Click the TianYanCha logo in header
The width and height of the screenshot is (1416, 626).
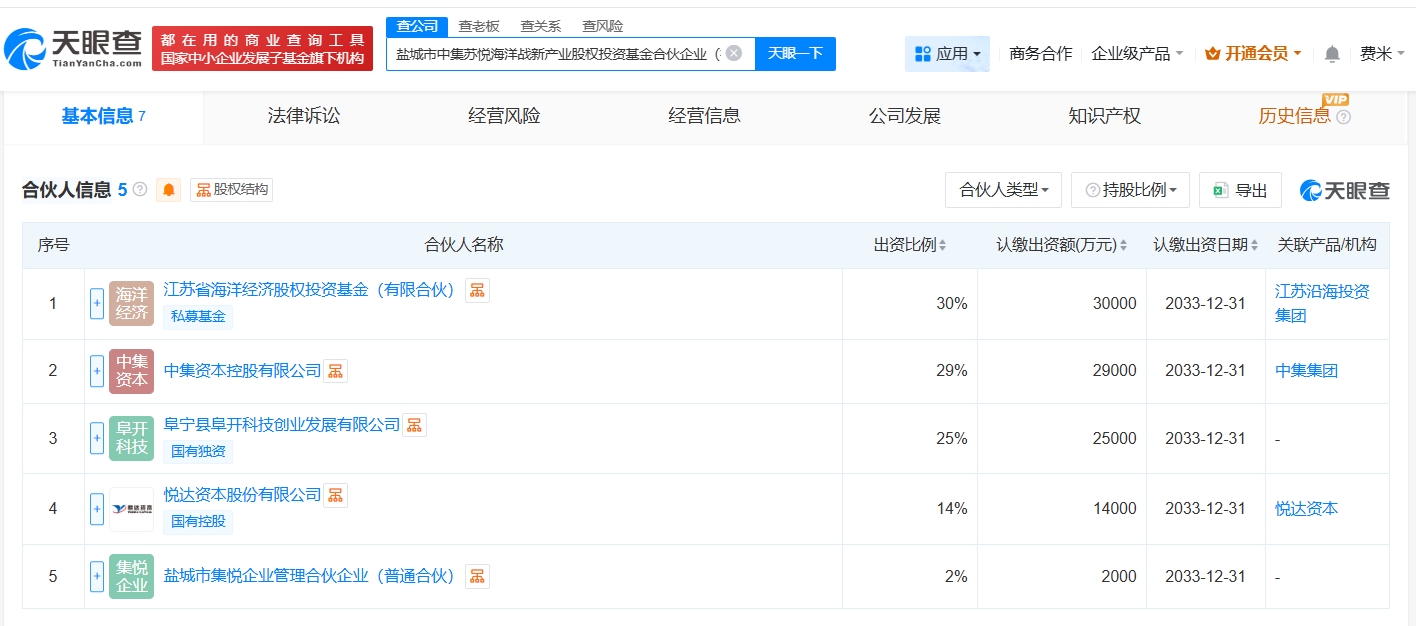click(75, 48)
